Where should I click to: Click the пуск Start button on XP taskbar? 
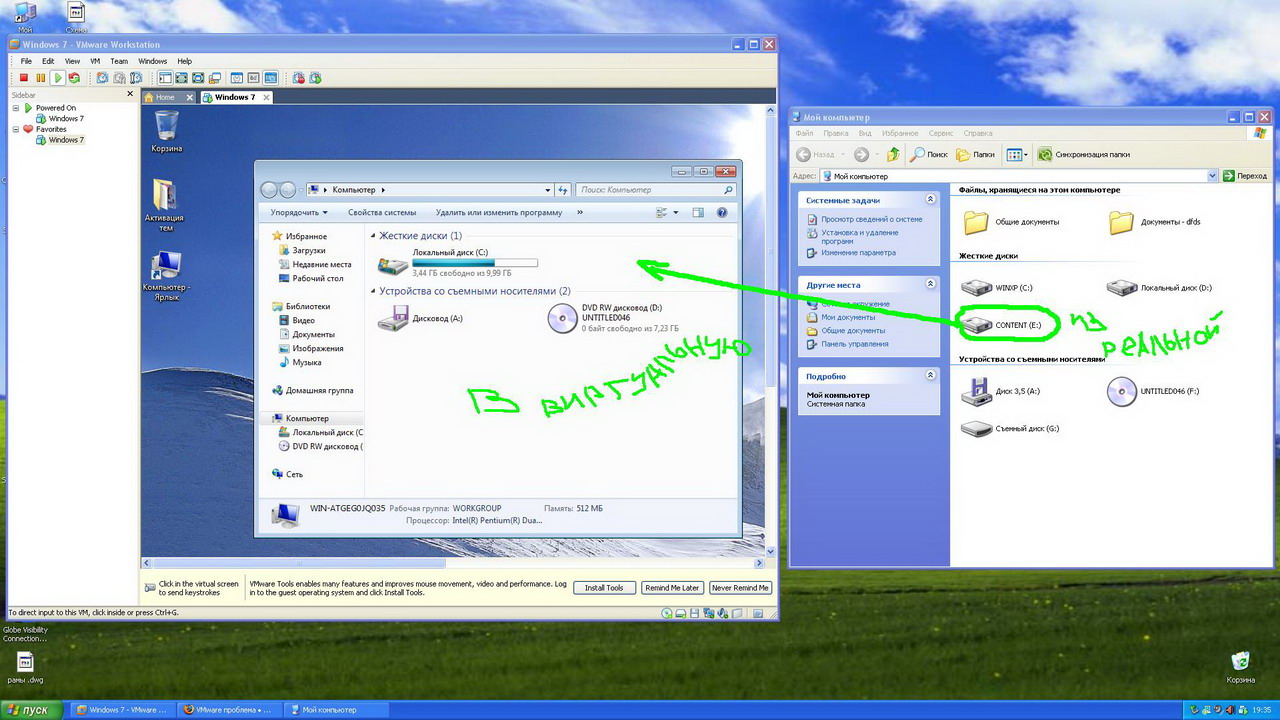tap(29, 710)
